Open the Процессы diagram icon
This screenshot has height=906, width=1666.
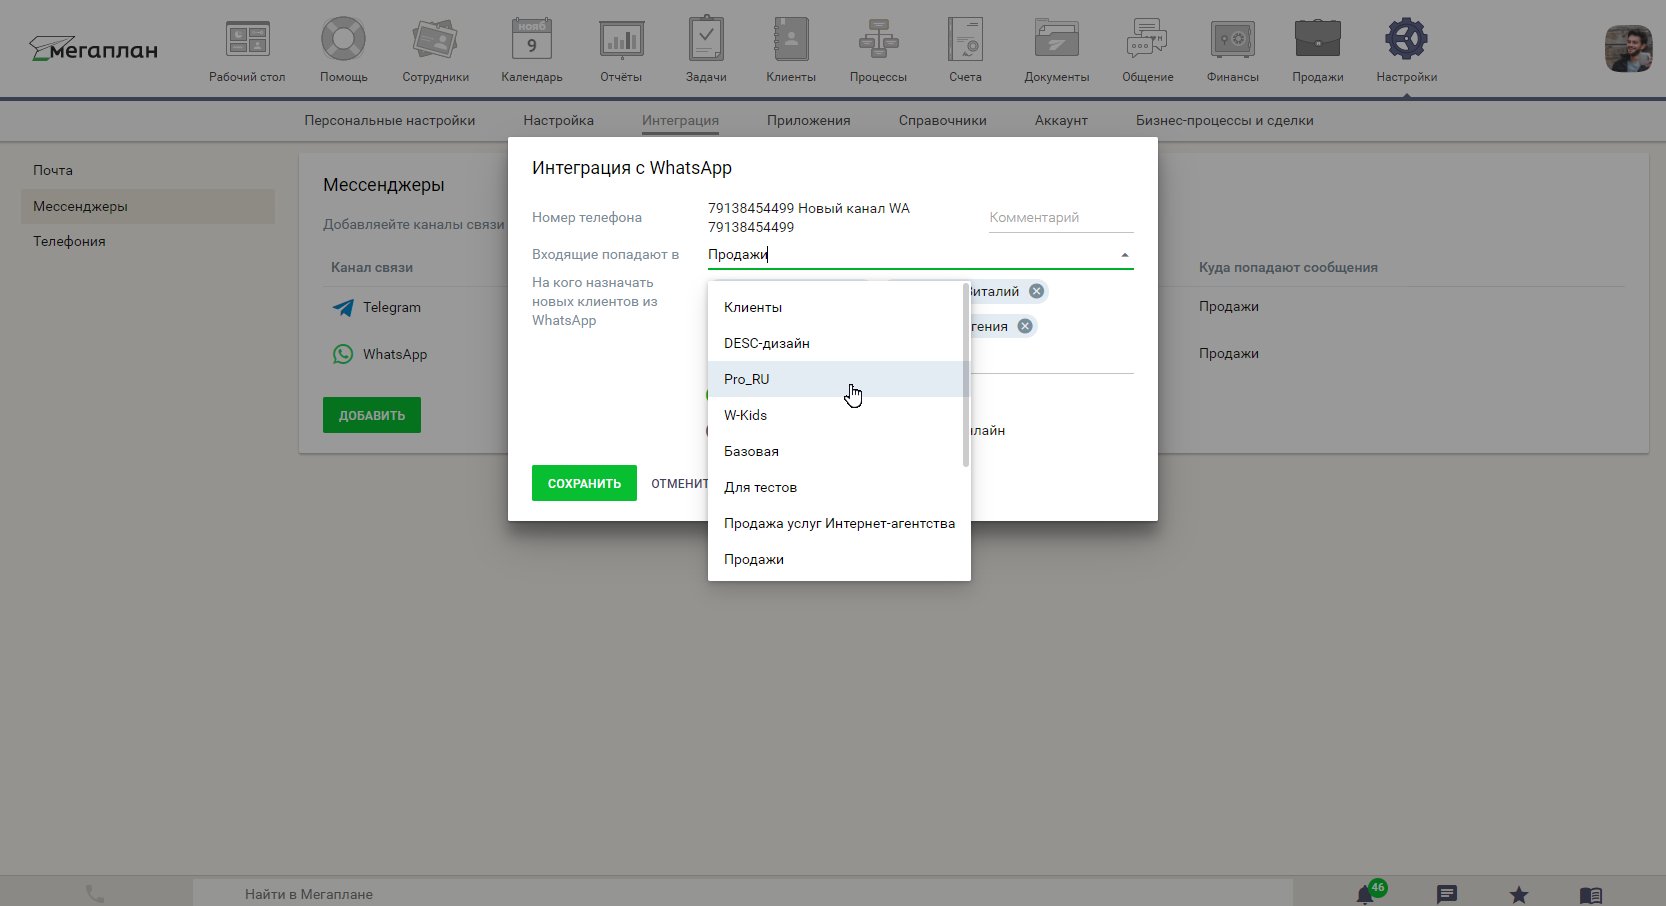(878, 40)
